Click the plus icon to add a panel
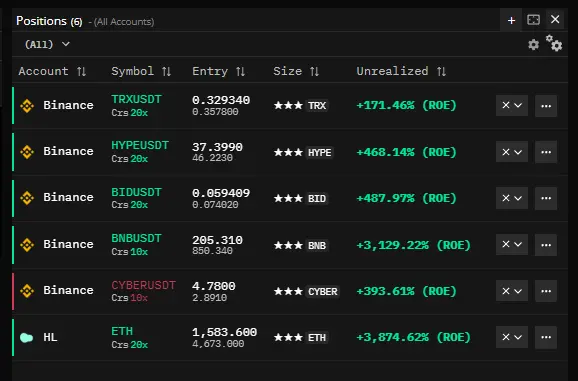The width and height of the screenshot is (578, 381). click(511, 20)
